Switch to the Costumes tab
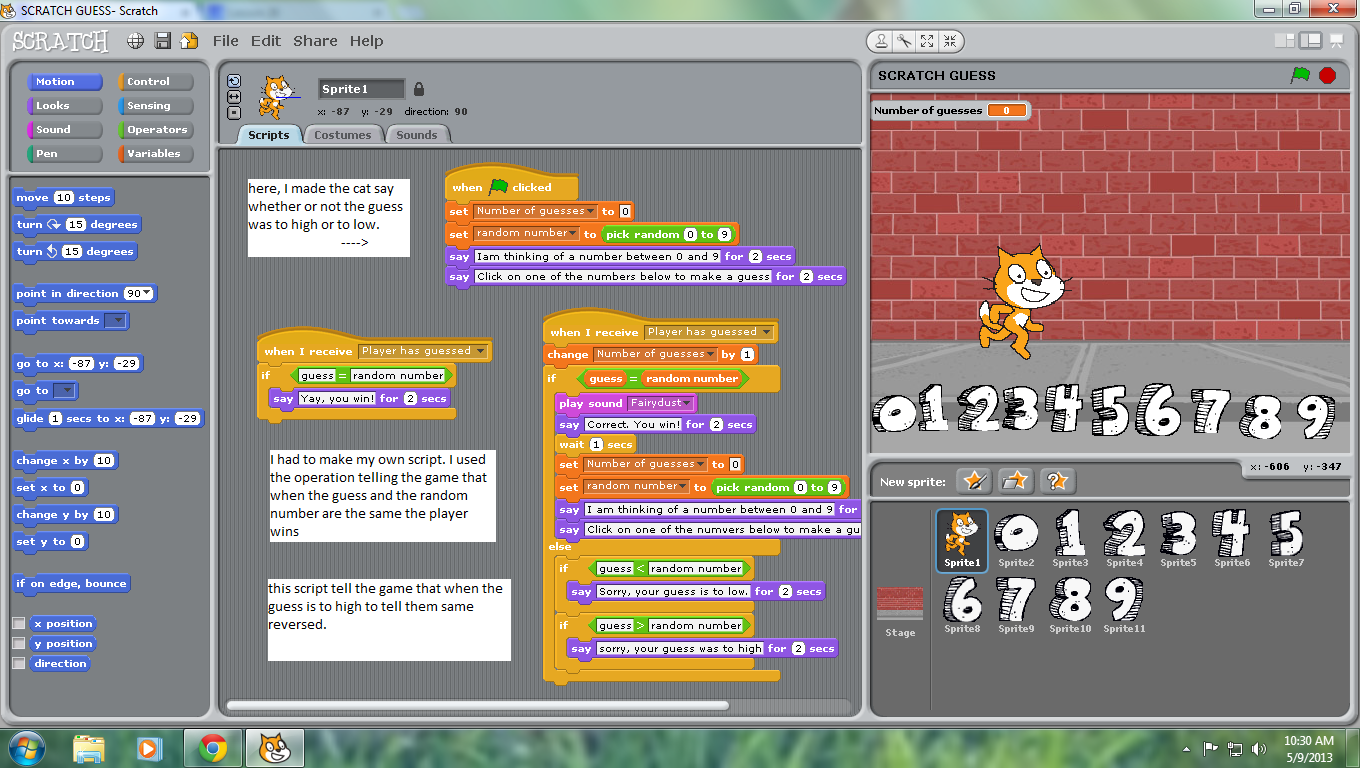Image resolution: width=1360 pixels, height=768 pixels. pos(343,134)
